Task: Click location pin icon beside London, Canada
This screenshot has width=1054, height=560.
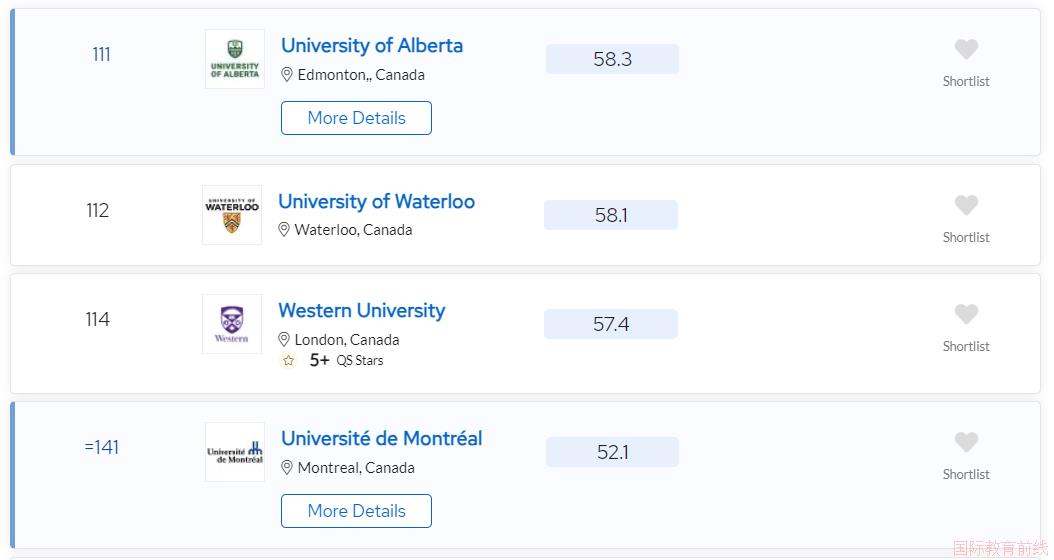Action: [284, 339]
